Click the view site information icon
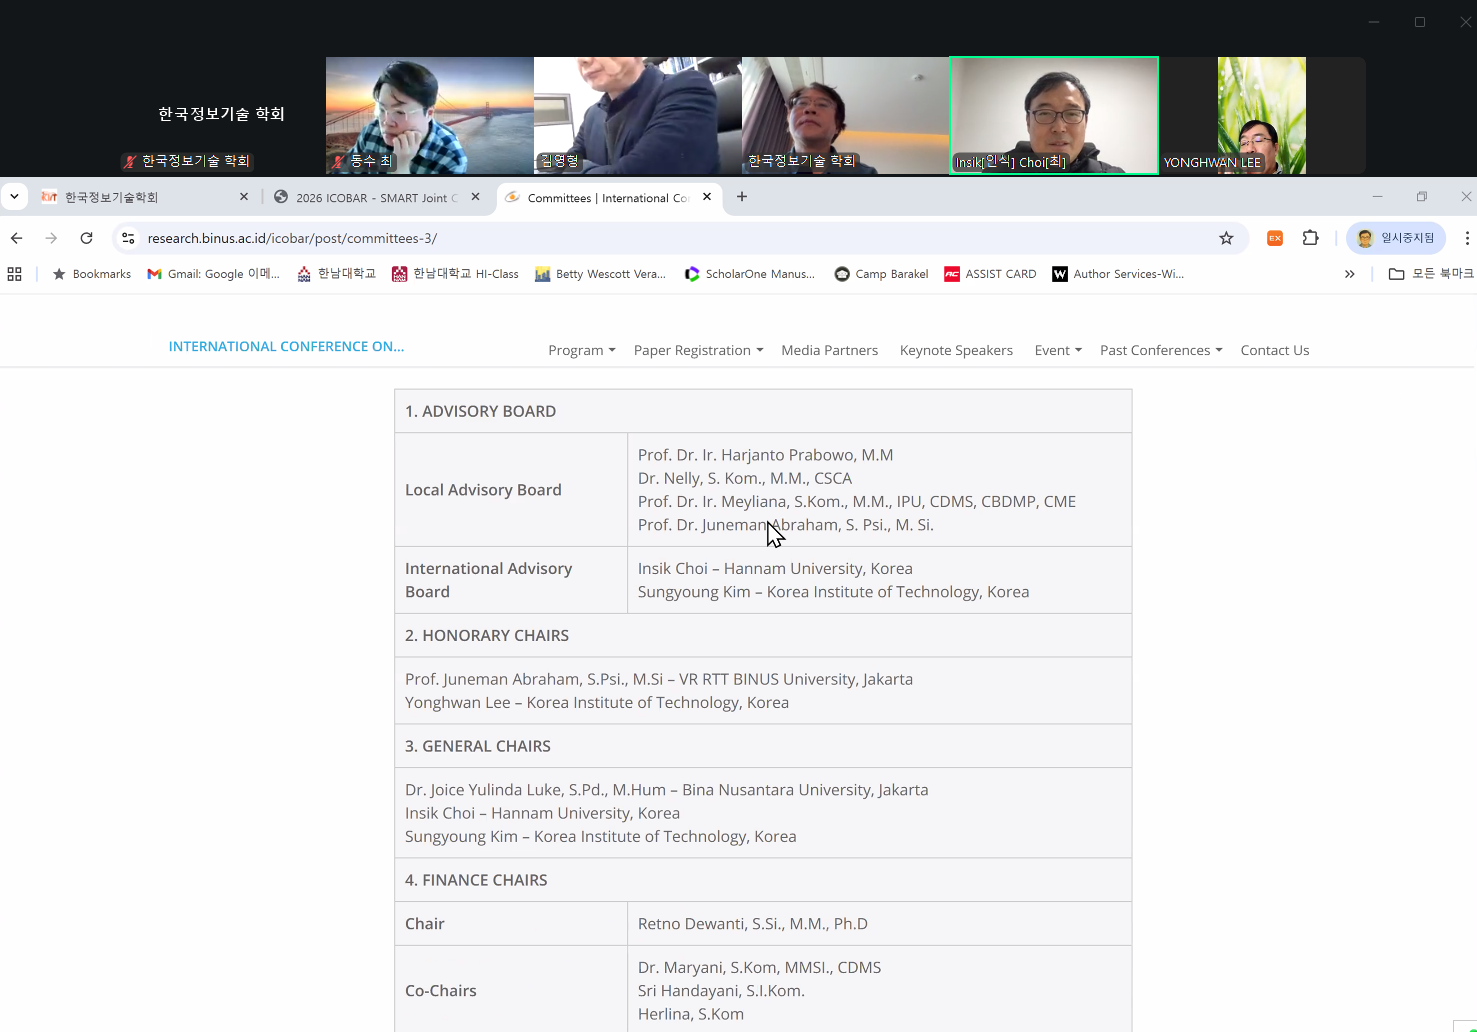 pyautogui.click(x=128, y=238)
